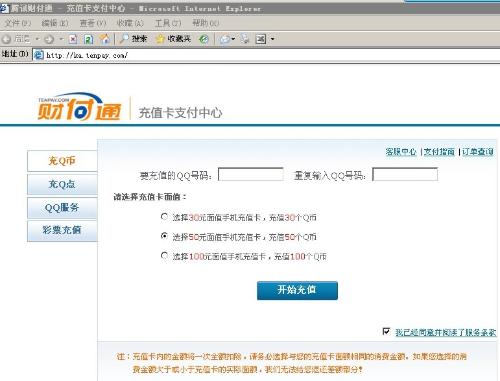Select the 50元 card value radio button

click(164, 236)
